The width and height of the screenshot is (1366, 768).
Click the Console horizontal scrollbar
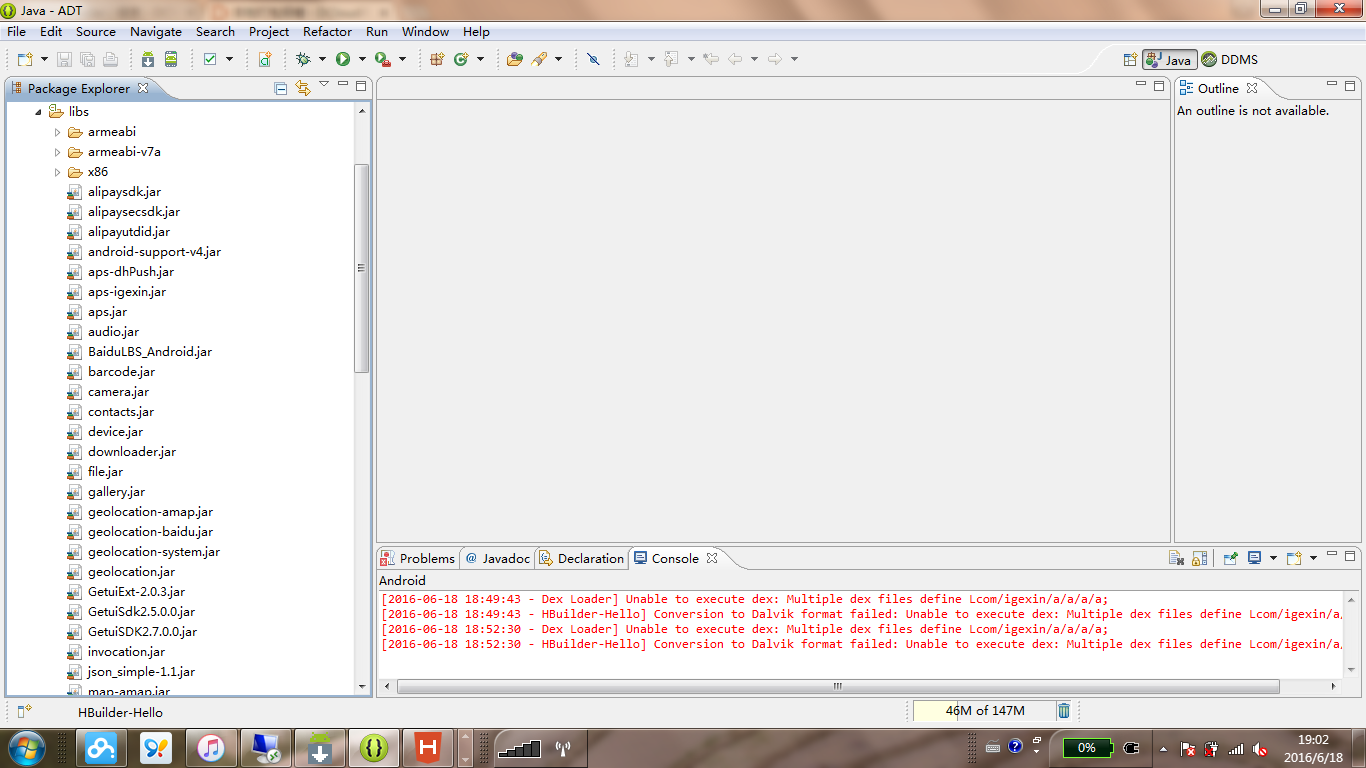point(837,687)
